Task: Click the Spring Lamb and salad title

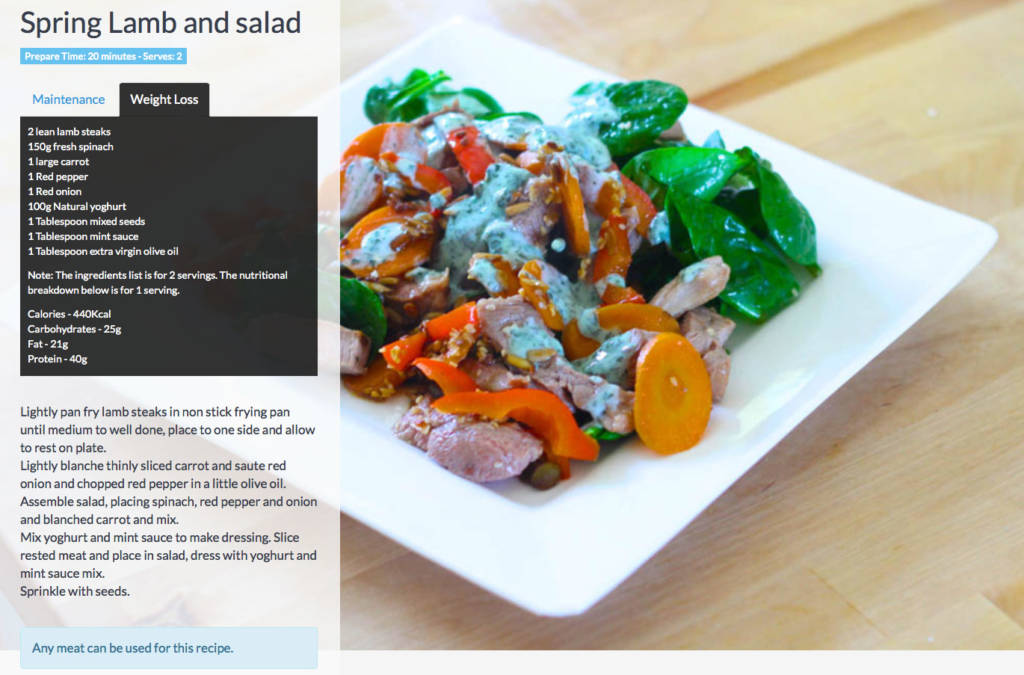Action: click(161, 23)
